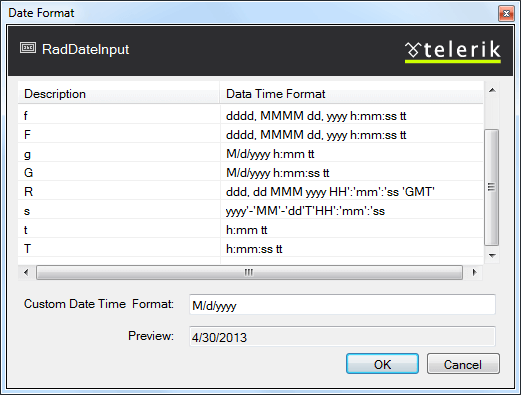The width and height of the screenshot is (521, 395).
Task: Select the uppercase 'T' description row
Action: coord(250,249)
